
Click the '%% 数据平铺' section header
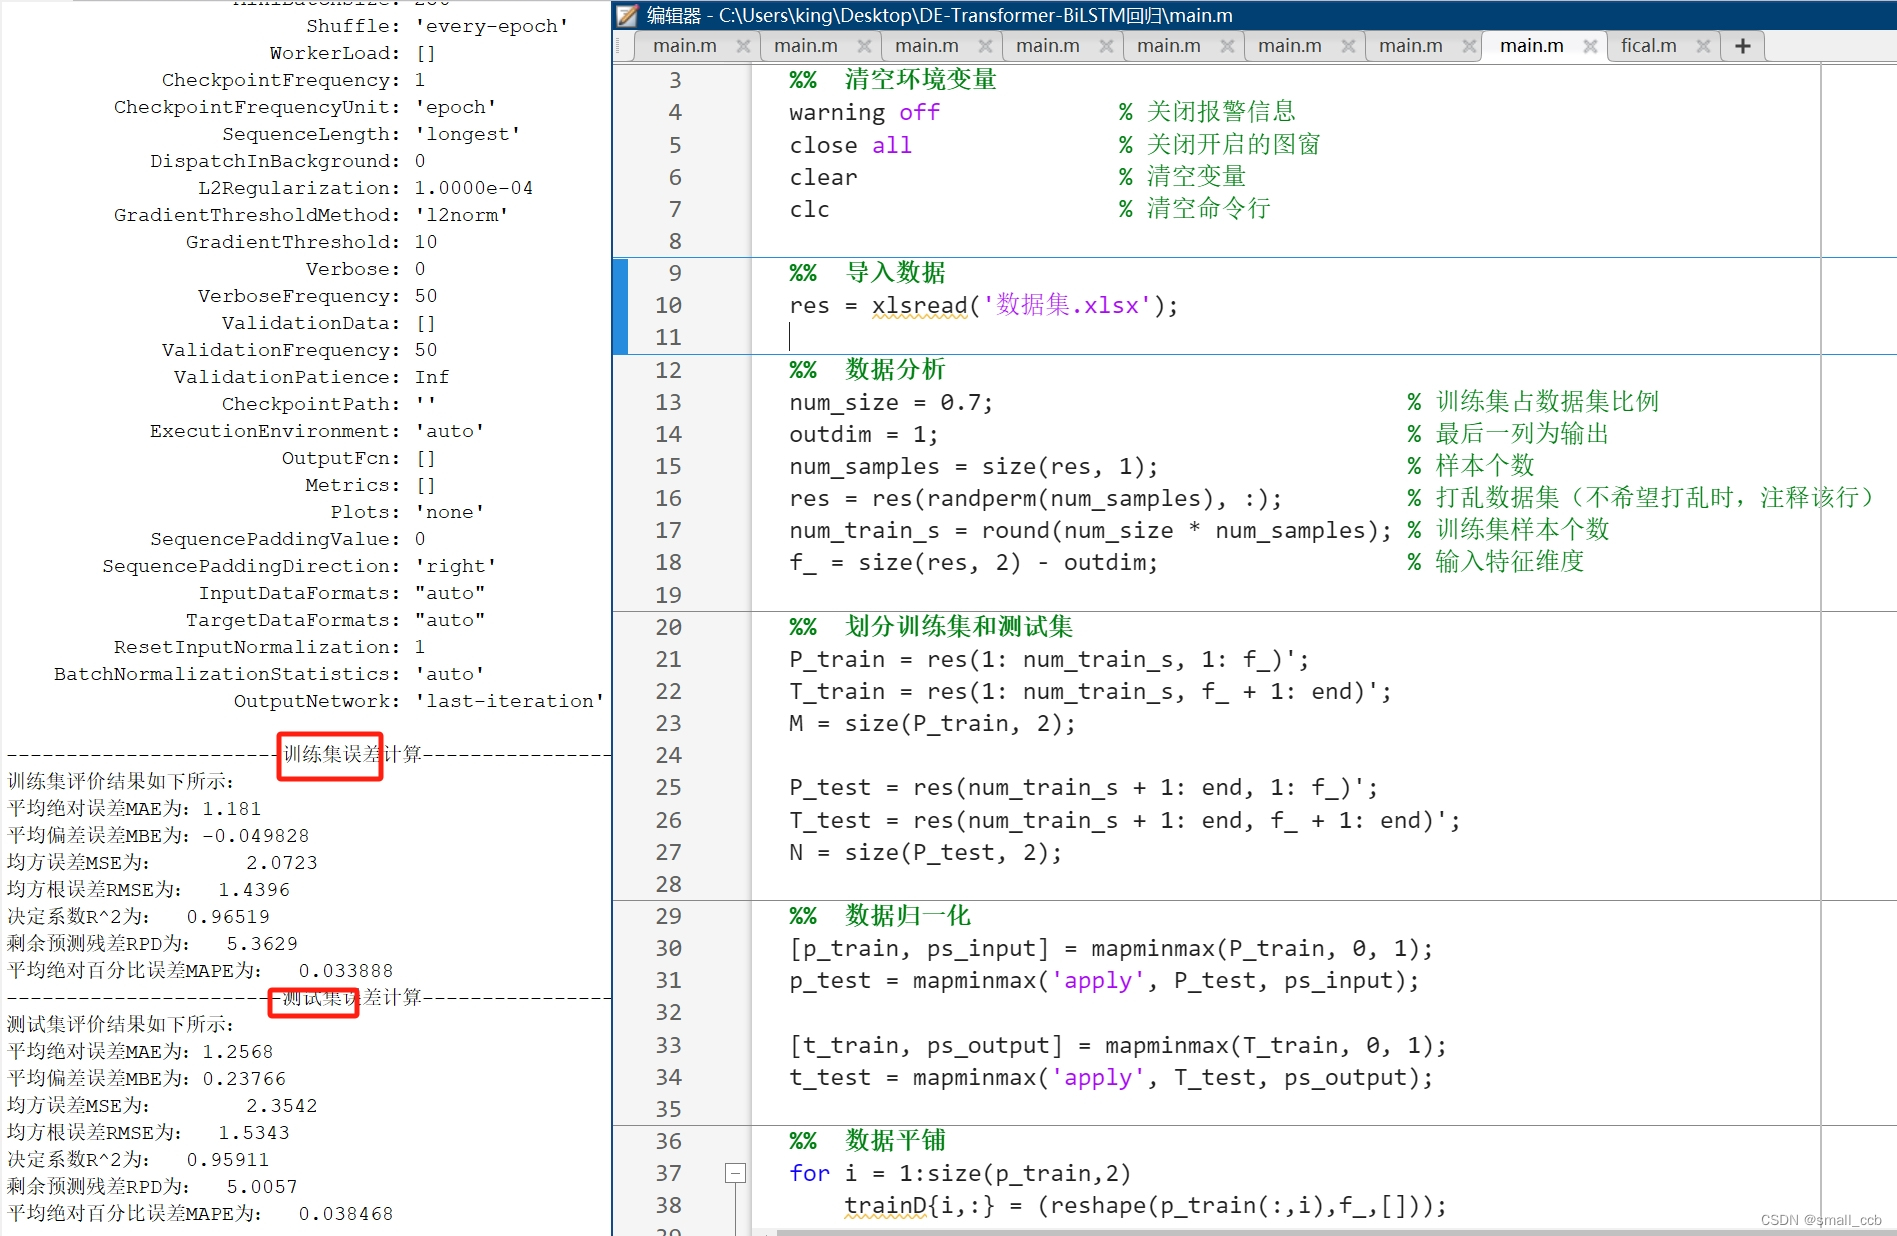[867, 1140]
